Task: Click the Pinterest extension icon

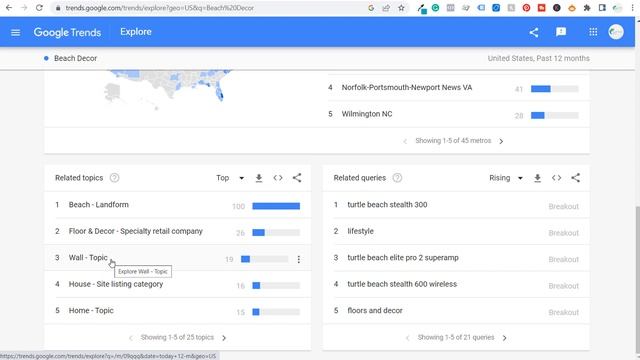Action: click(526, 8)
